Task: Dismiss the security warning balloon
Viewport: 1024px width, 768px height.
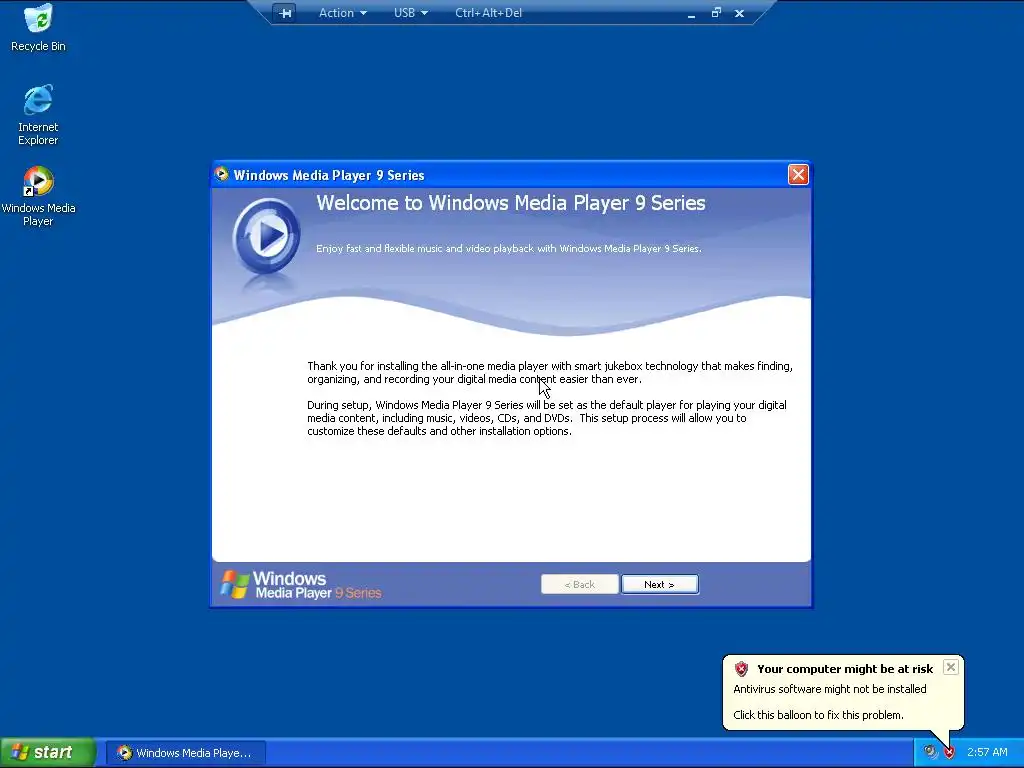Action: (x=951, y=667)
